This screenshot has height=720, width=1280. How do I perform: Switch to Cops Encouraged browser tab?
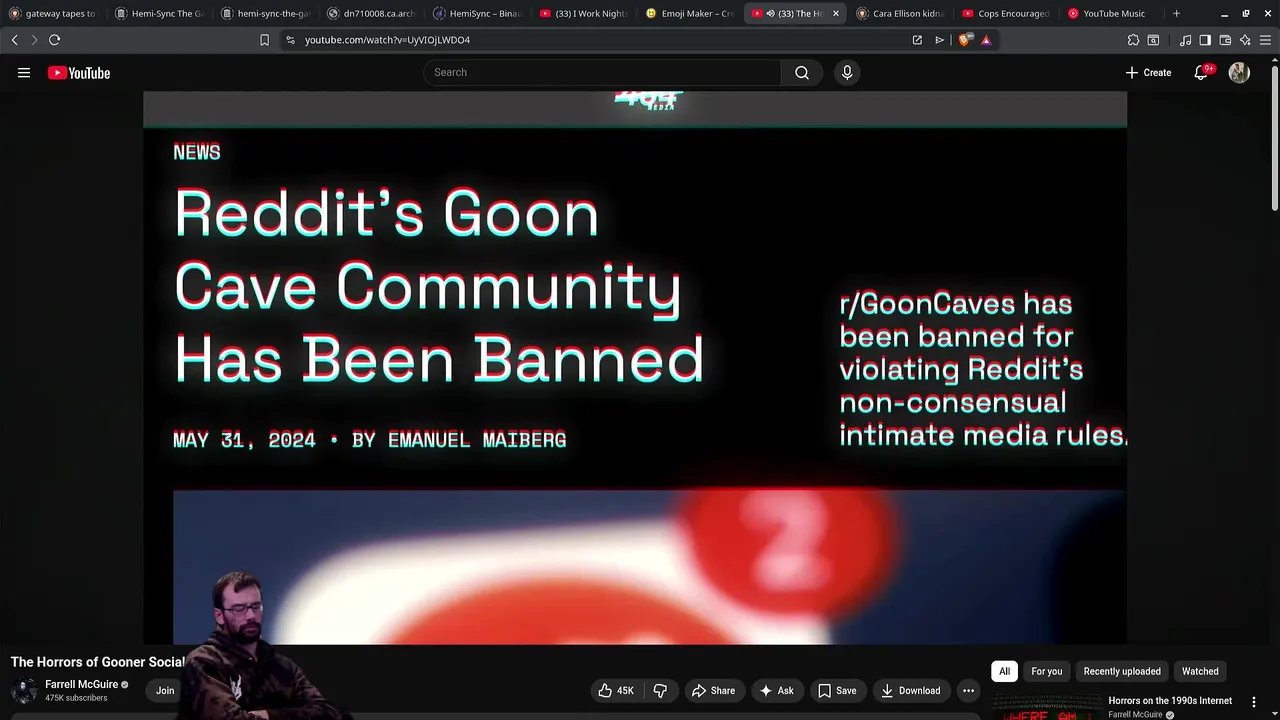1007,13
